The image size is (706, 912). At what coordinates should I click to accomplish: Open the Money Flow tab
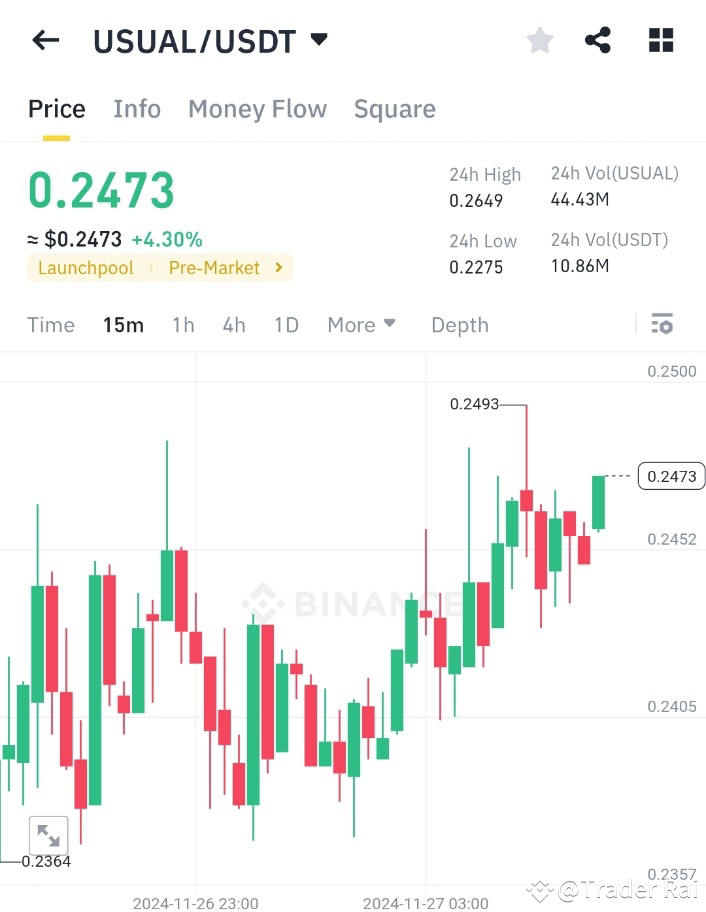257,108
